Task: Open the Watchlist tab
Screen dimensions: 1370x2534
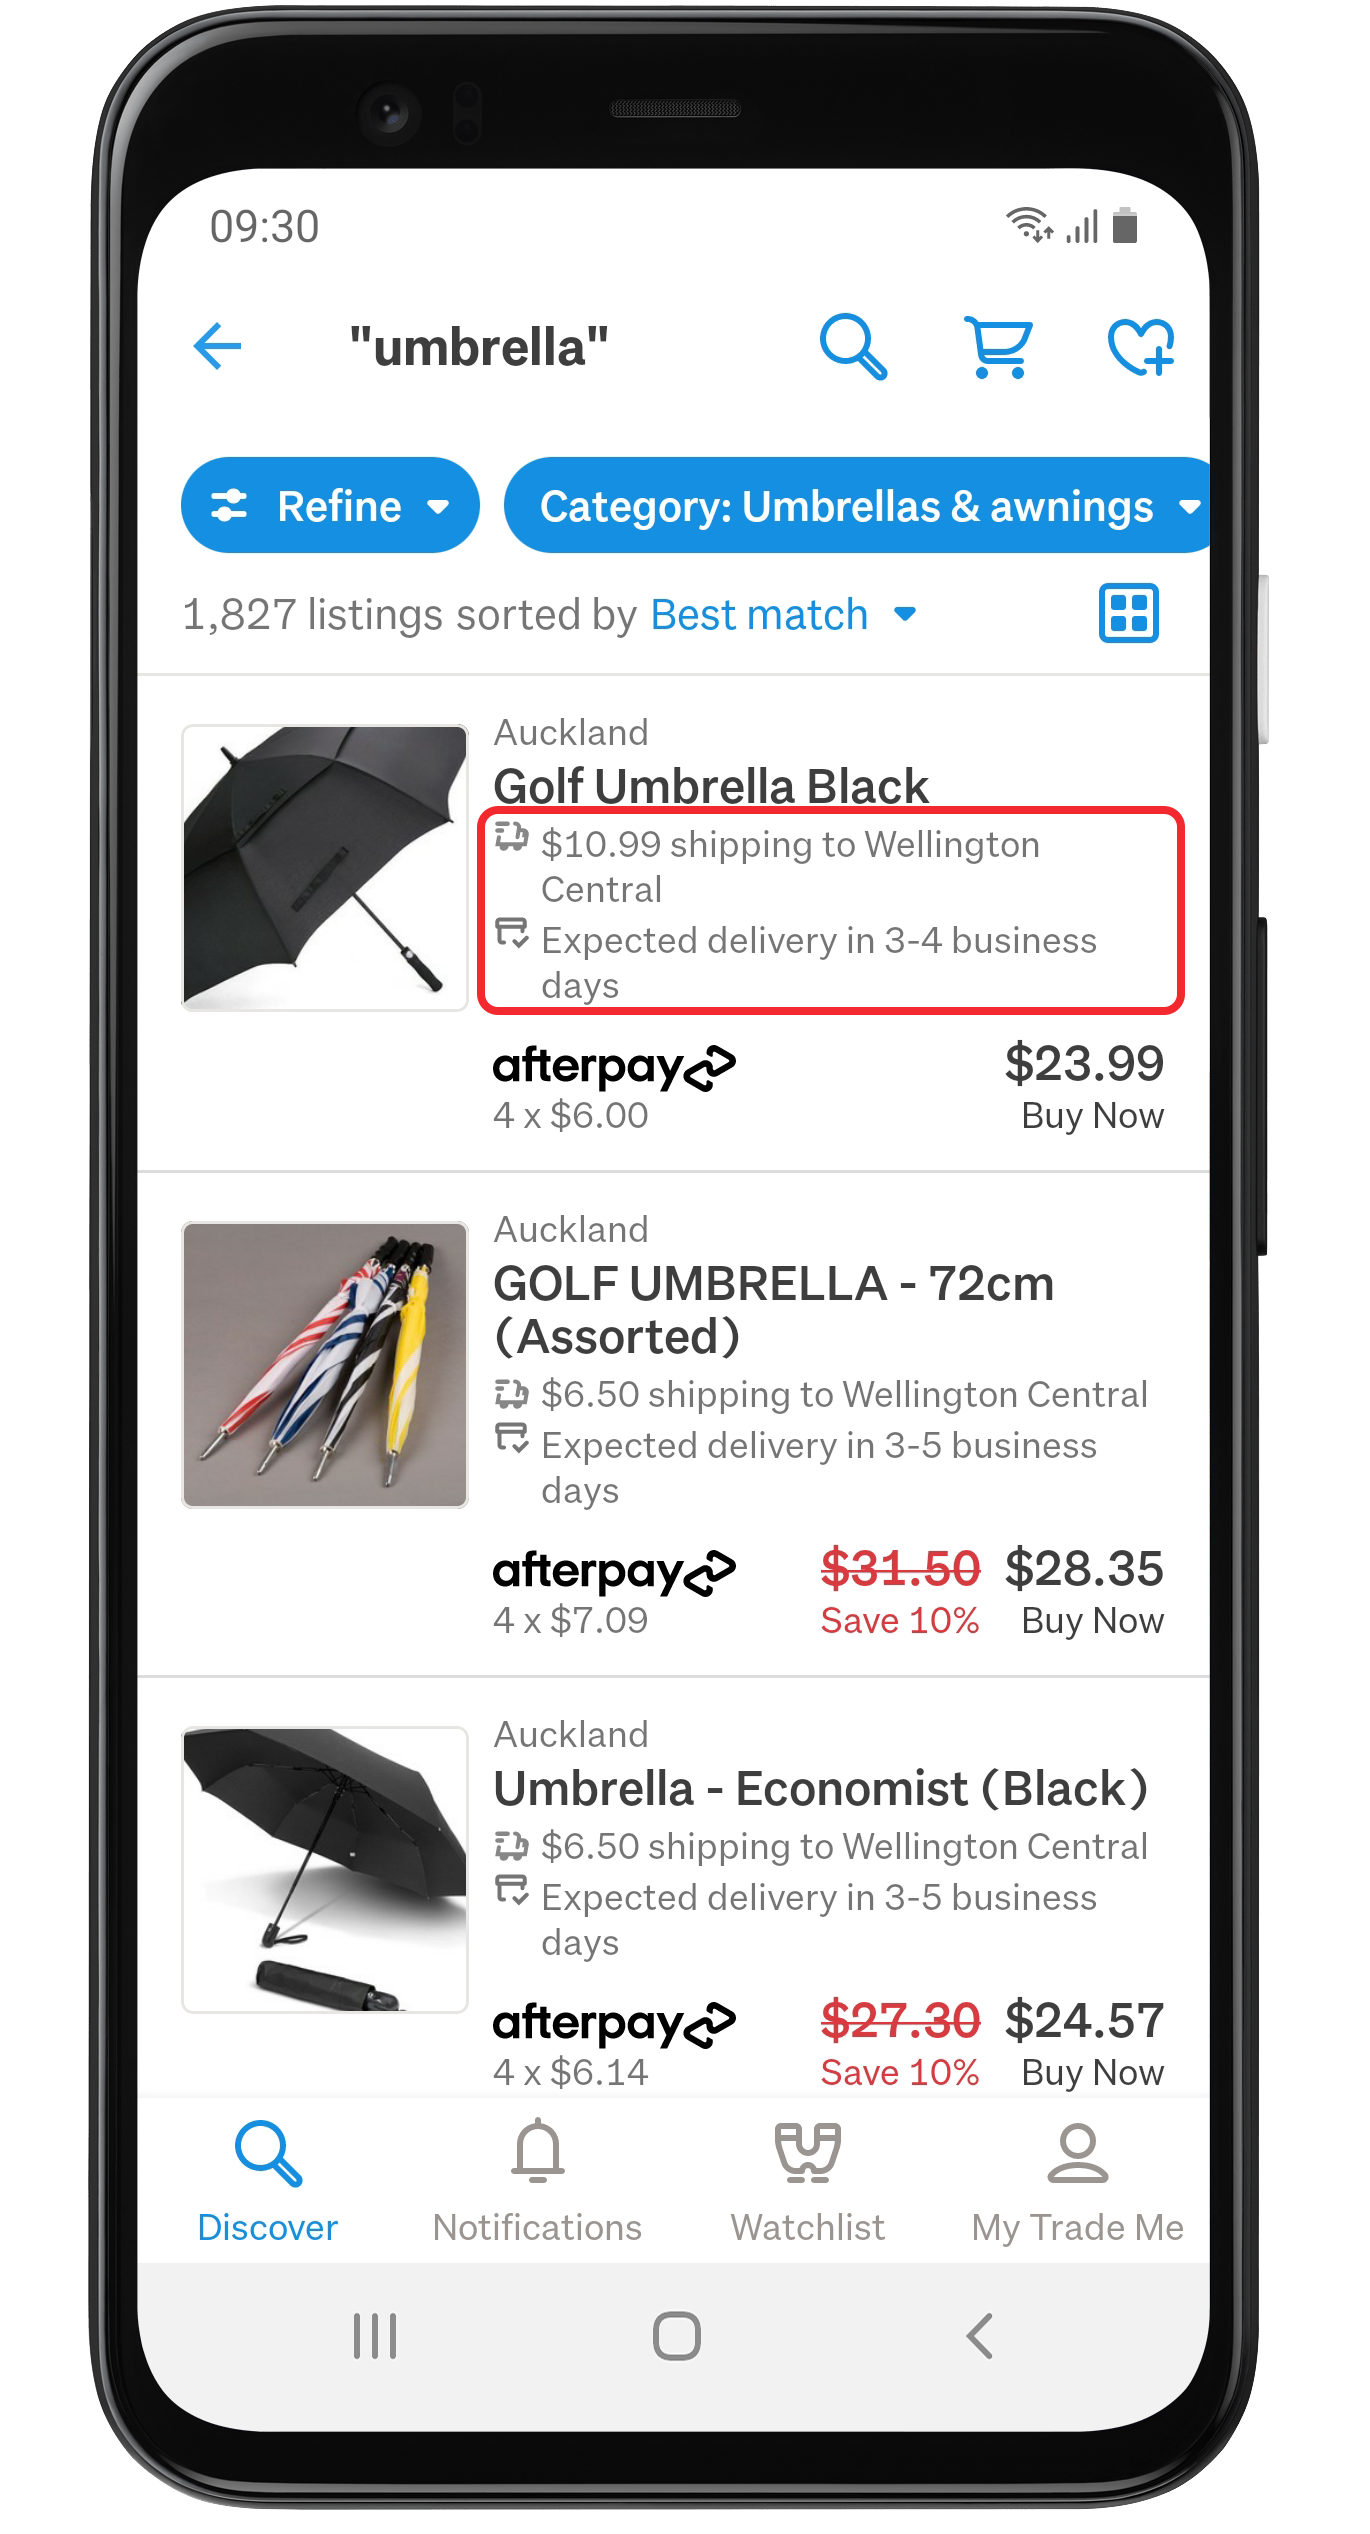Action: tap(808, 2182)
